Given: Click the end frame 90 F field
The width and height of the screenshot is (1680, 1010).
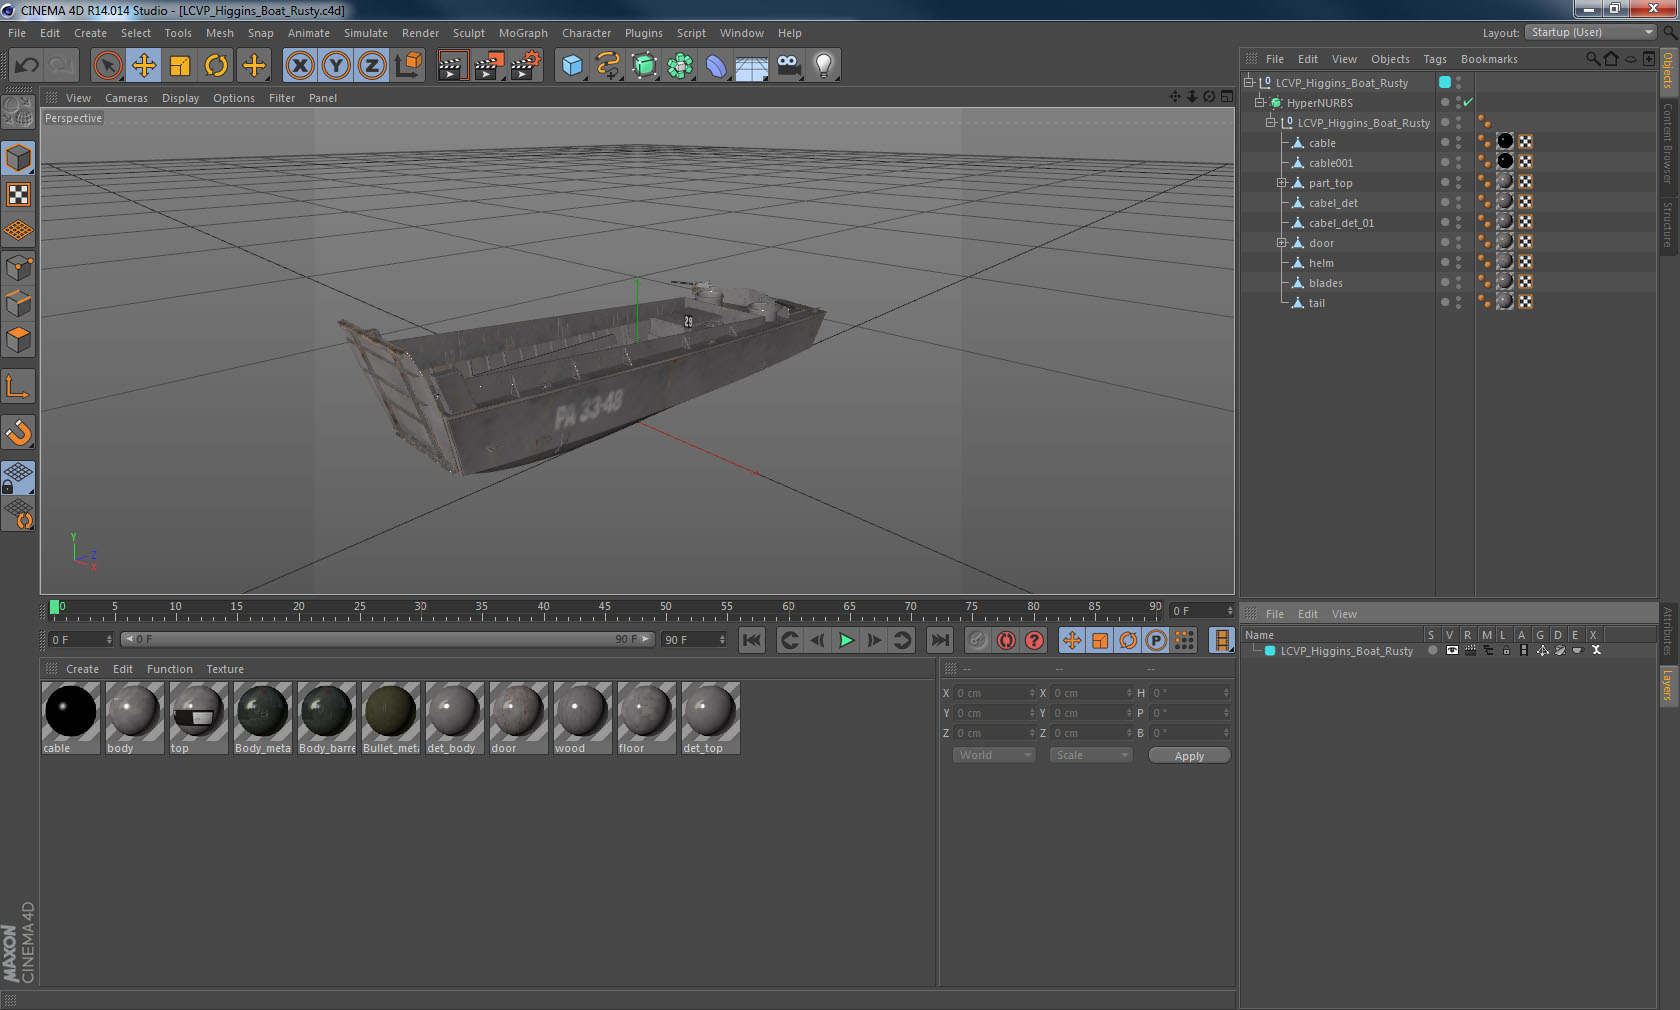Looking at the screenshot, I should pyautogui.click(x=693, y=640).
